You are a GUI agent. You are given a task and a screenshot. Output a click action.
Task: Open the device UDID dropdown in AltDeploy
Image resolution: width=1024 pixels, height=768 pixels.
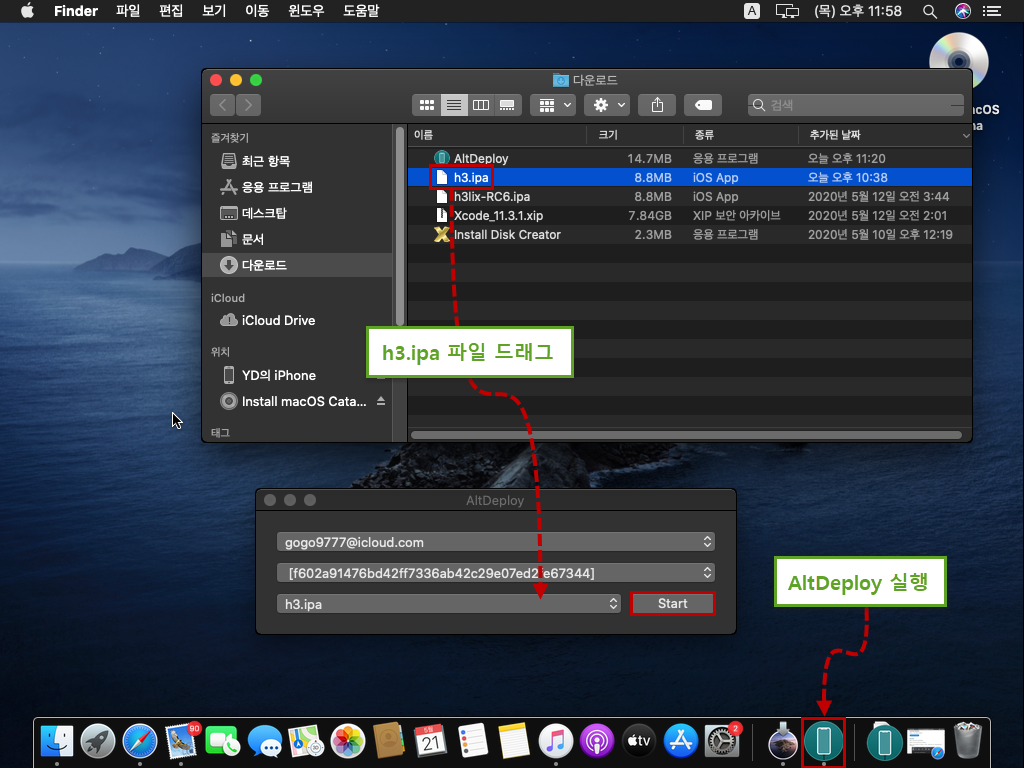[496, 573]
